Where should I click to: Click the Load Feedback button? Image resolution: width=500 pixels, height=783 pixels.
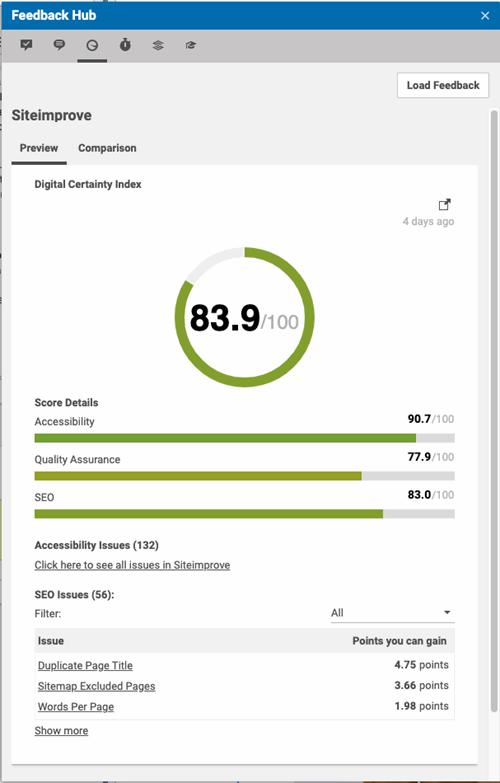[x=443, y=85]
